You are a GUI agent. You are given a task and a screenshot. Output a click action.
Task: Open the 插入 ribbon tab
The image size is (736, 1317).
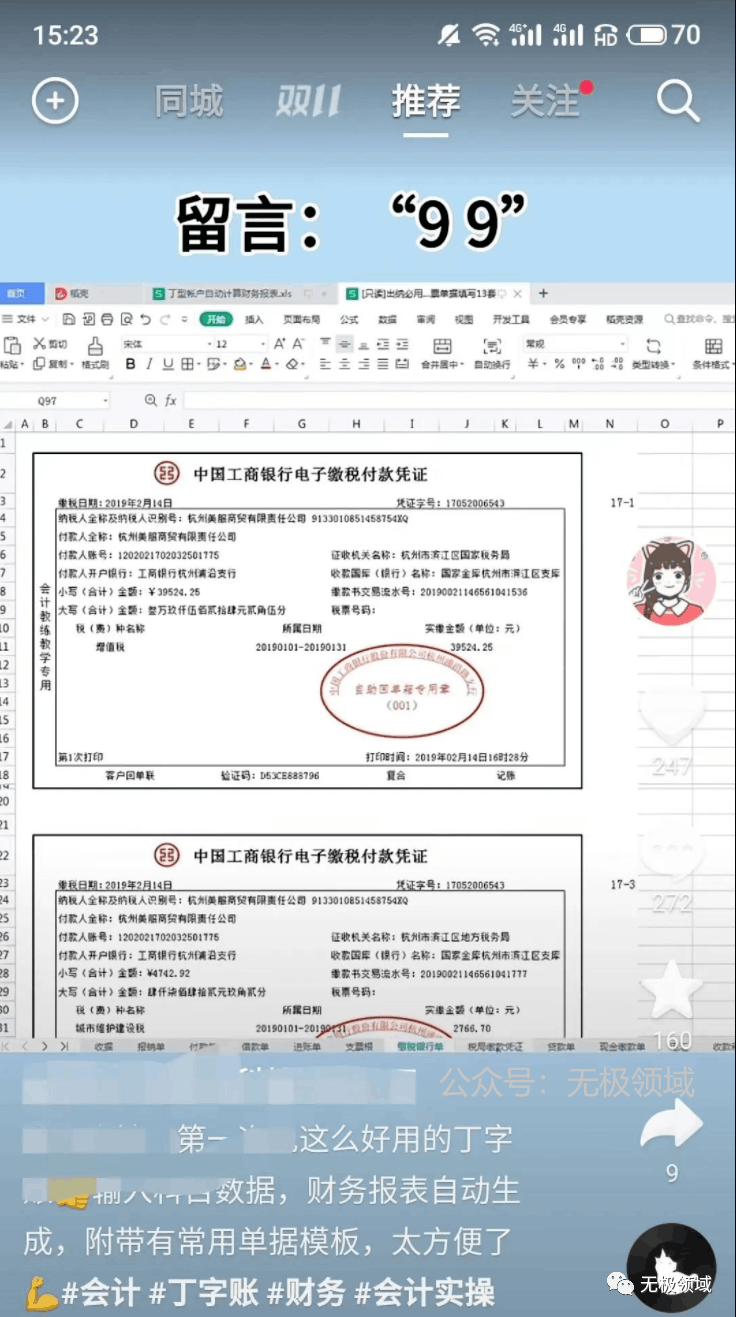pyautogui.click(x=254, y=320)
